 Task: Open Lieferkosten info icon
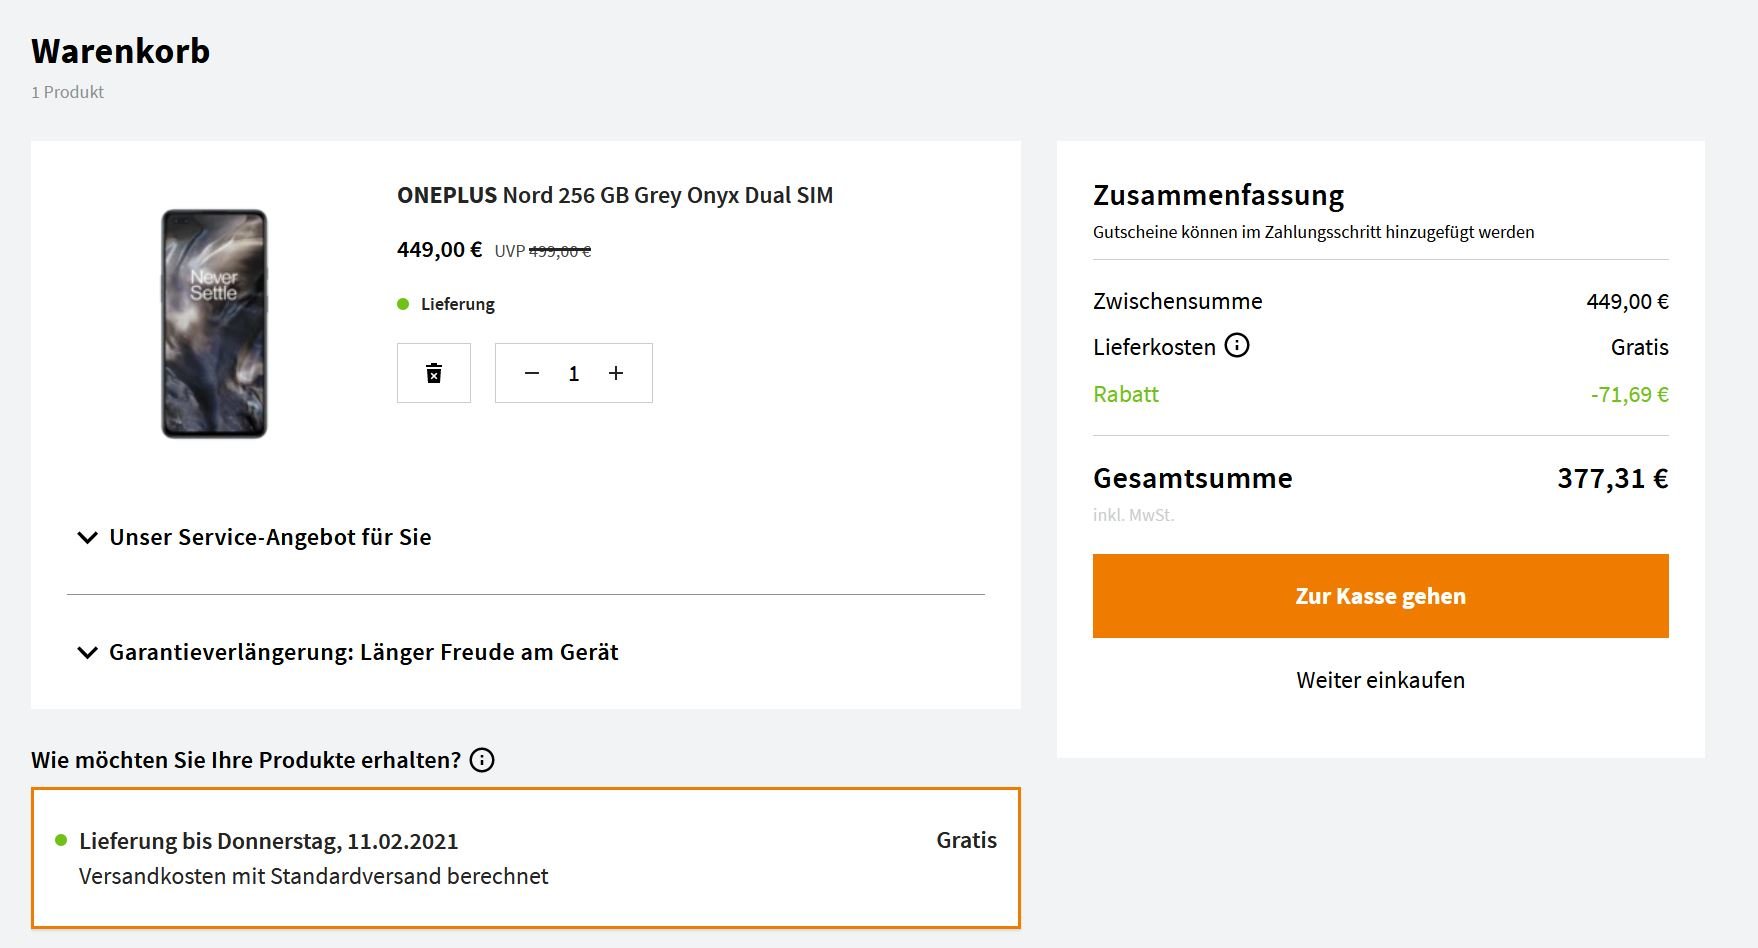pyautogui.click(x=1237, y=346)
